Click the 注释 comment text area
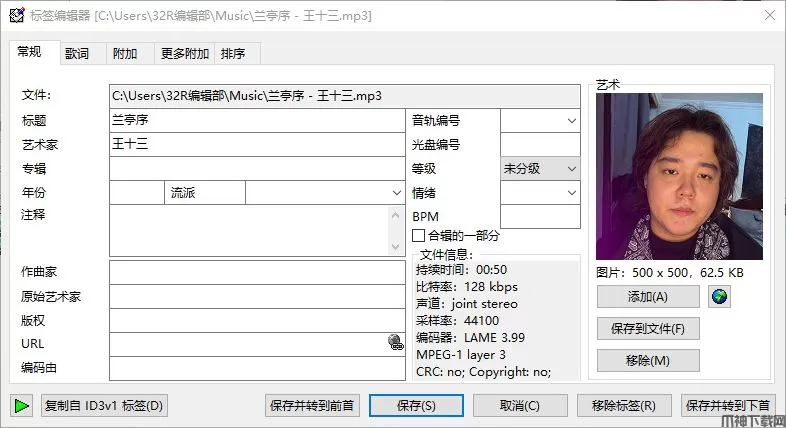The width and height of the screenshot is (786, 428). [x=249, y=231]
